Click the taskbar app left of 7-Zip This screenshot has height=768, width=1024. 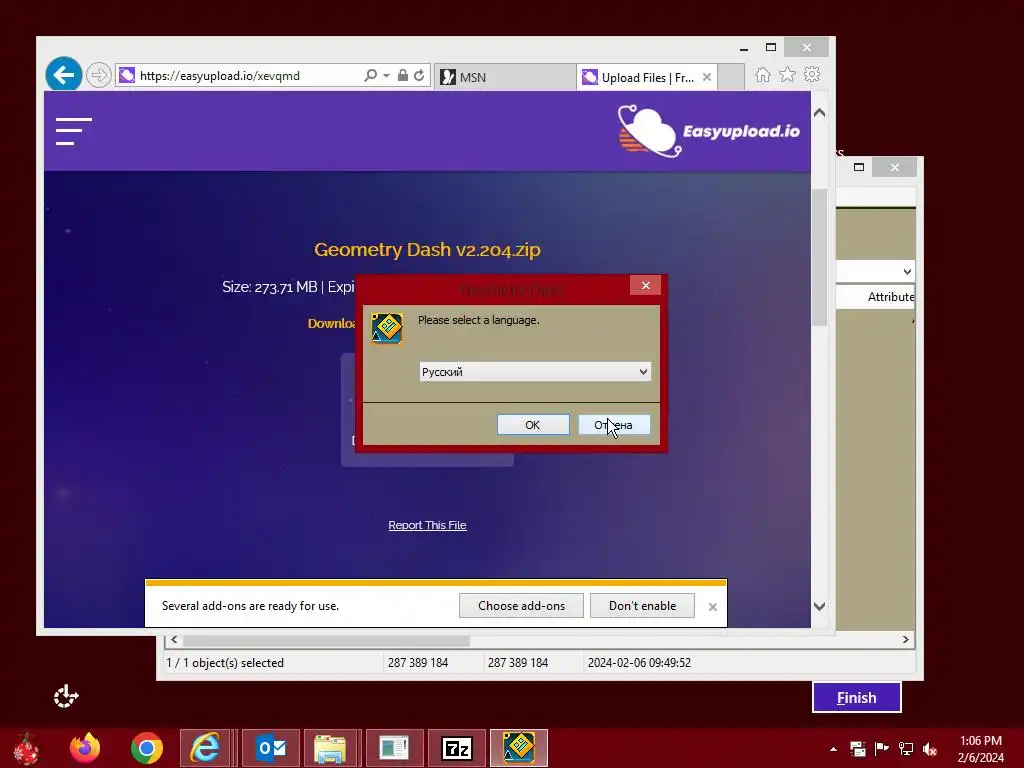[x=394, y=748]
